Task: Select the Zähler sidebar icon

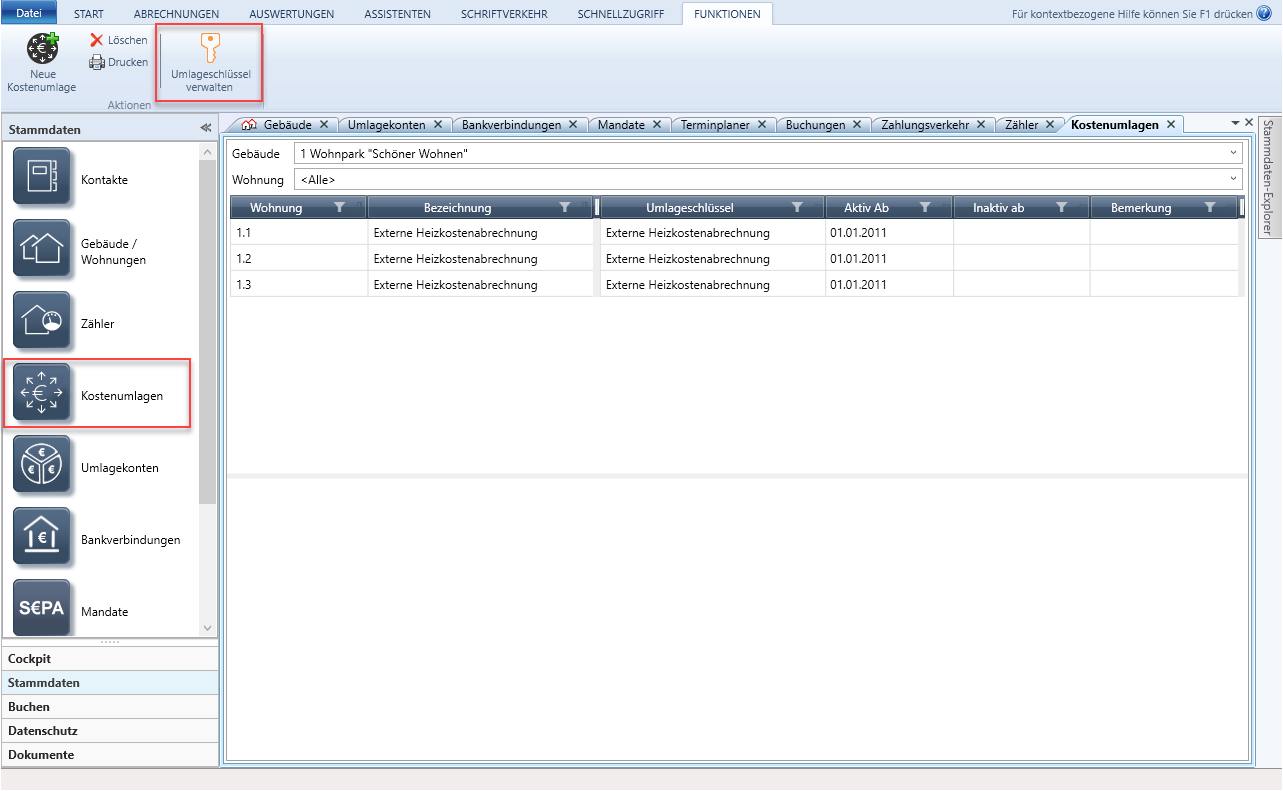Action: 42,323
